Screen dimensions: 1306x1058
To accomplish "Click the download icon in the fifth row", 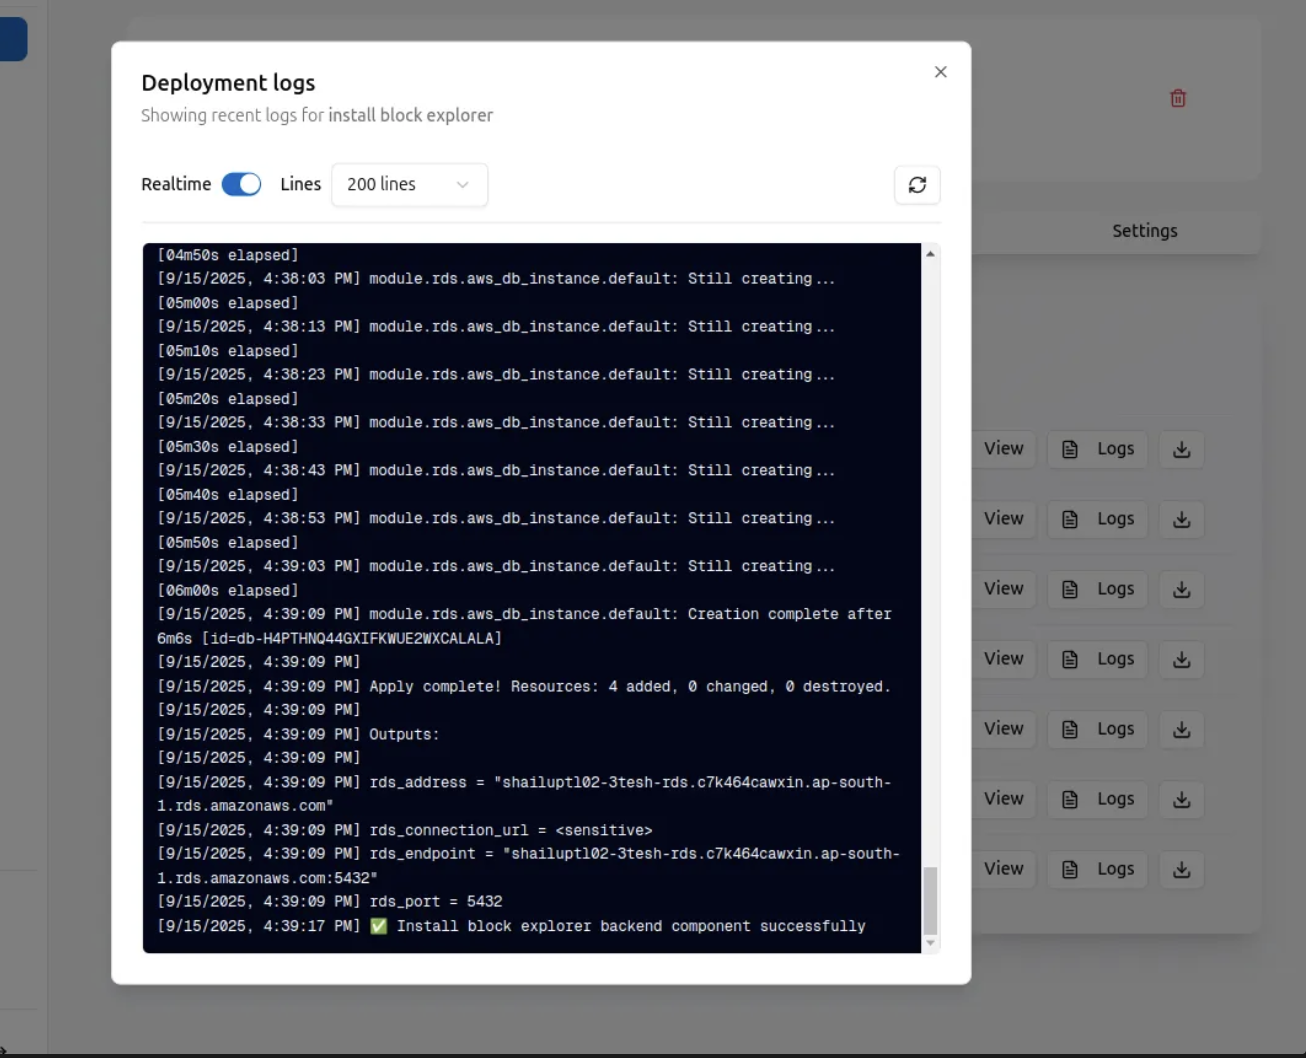I will coord(1181,729).
